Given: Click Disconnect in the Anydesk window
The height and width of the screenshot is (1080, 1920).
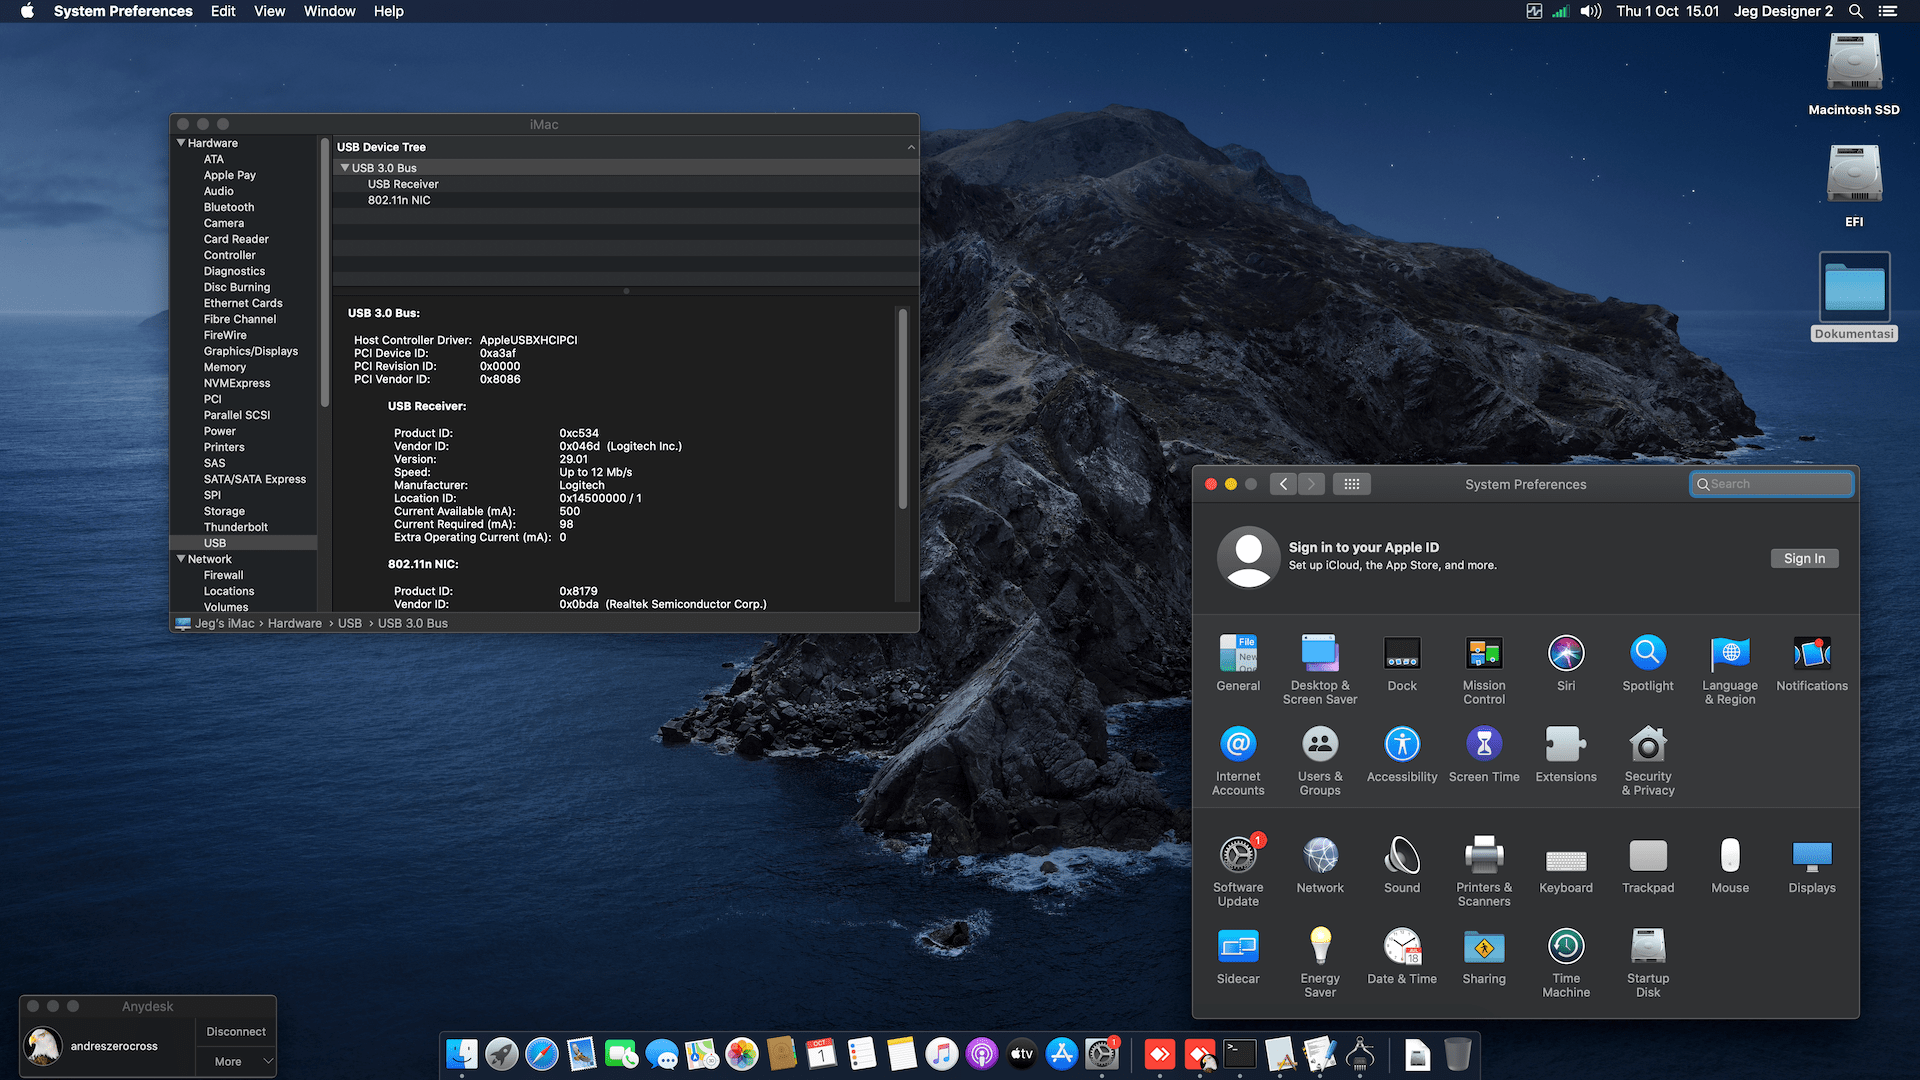Looking at the screenshot, I should 235,1031.
